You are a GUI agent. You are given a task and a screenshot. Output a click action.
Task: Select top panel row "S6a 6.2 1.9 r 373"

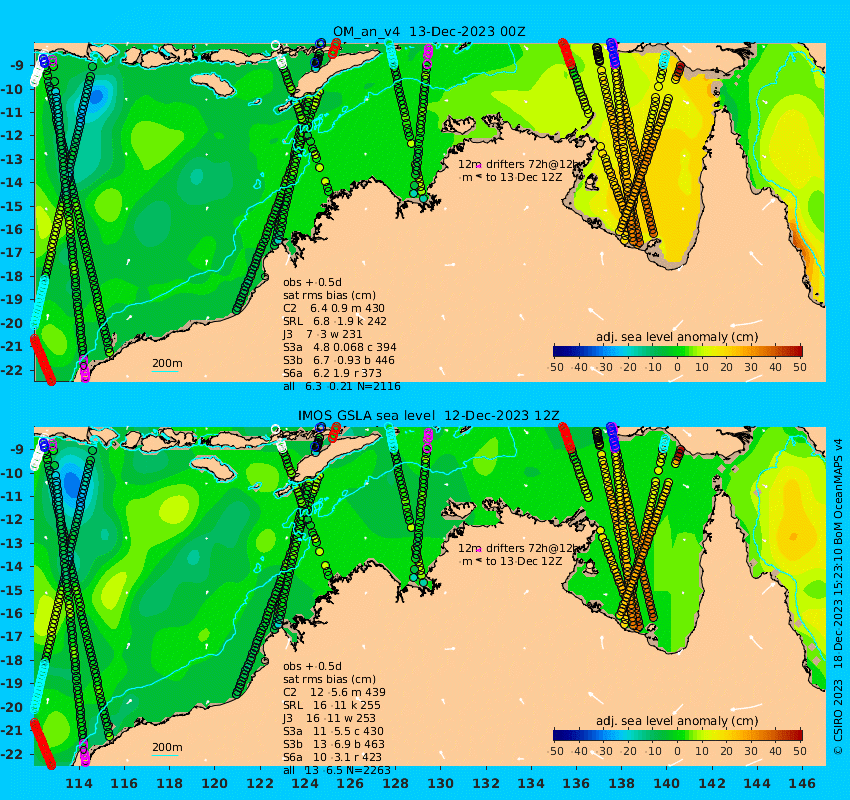tap(332, 373)
